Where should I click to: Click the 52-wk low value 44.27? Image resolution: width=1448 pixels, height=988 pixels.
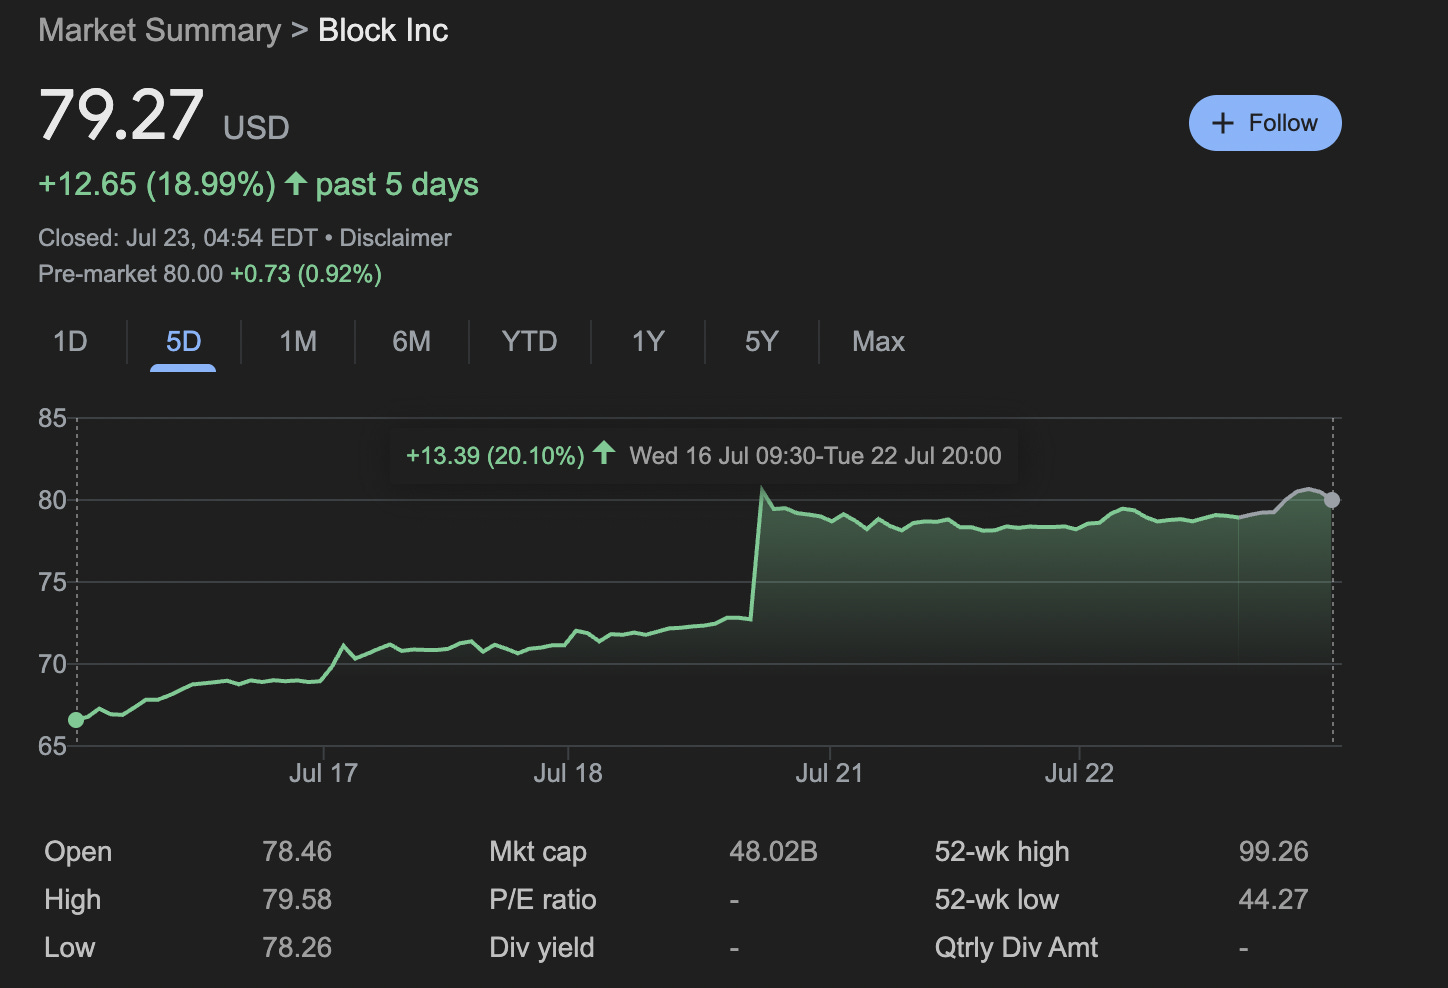[1273, 900]
